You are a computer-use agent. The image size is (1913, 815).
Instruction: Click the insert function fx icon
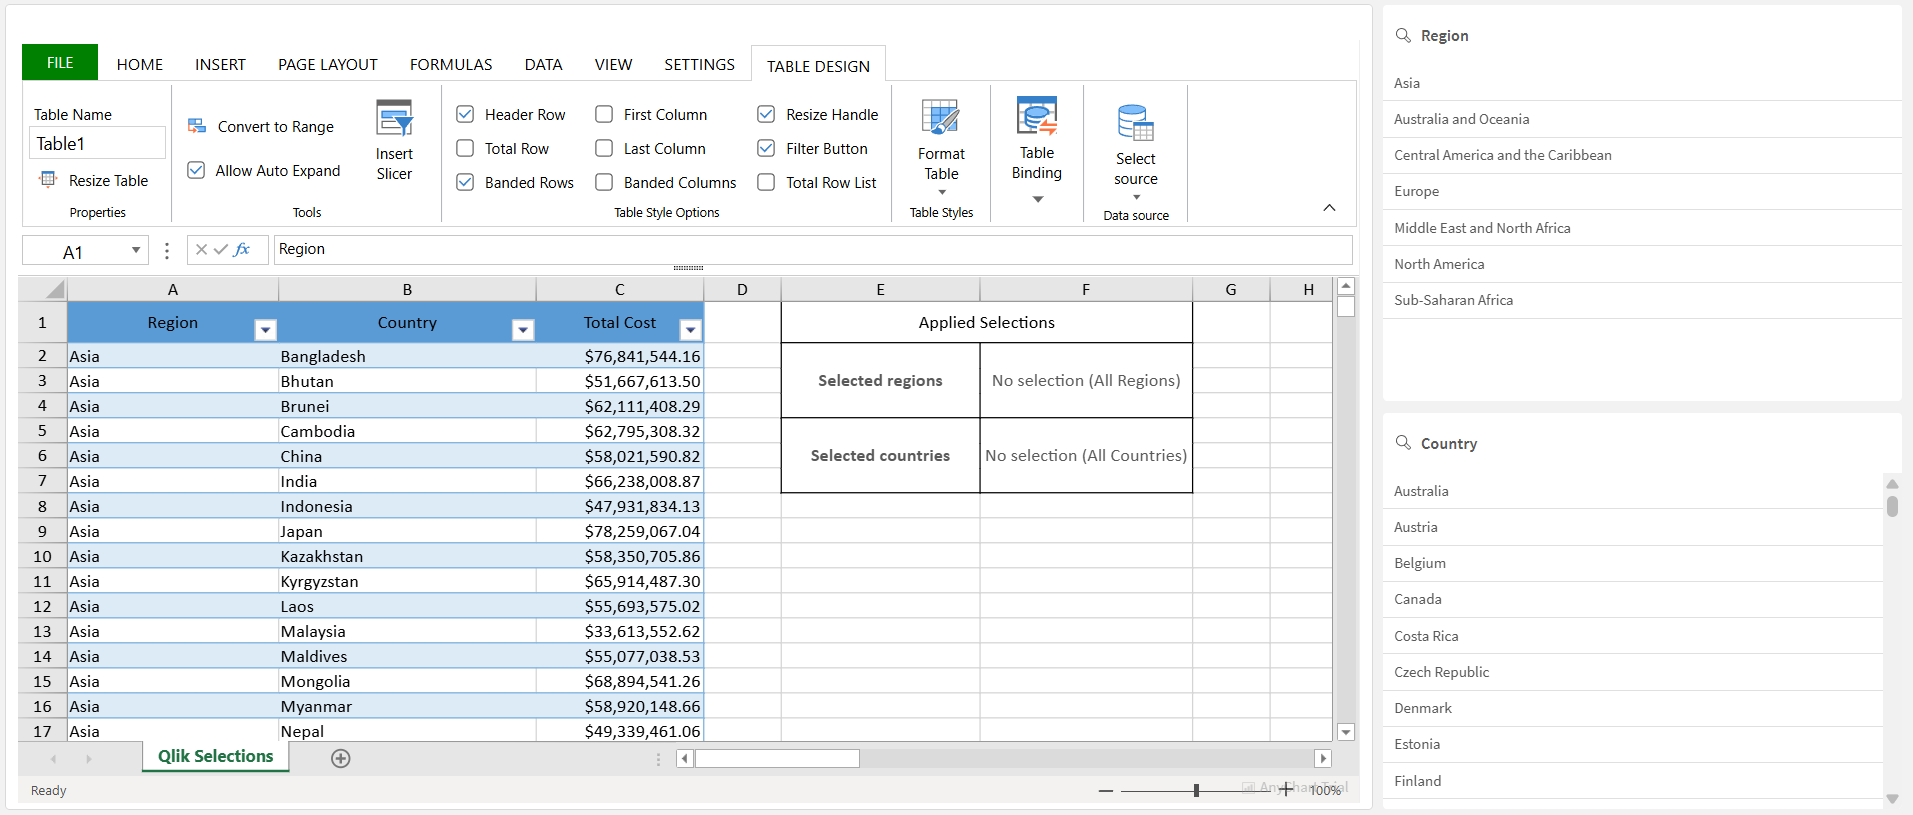[x=242, y=249]
